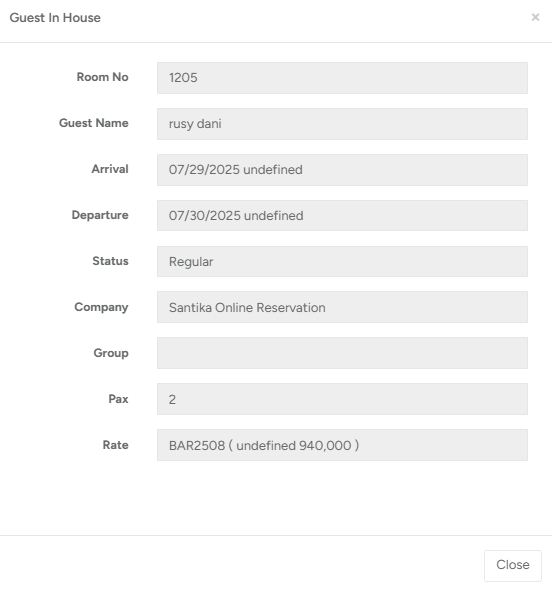Click the Pax field showing 2
The image size is (552, 591).
(342, 399)
